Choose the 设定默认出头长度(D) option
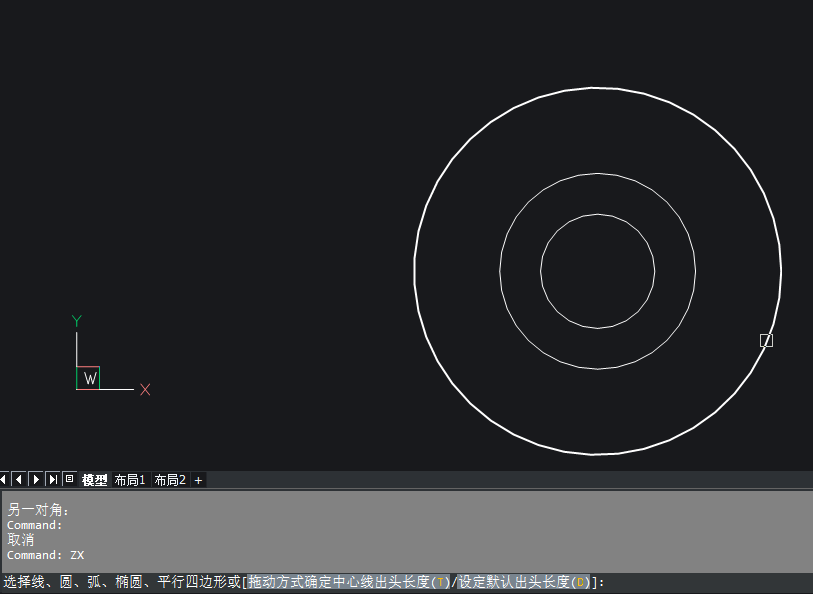This screenshot has height=594, width=813. pos(524,582)
